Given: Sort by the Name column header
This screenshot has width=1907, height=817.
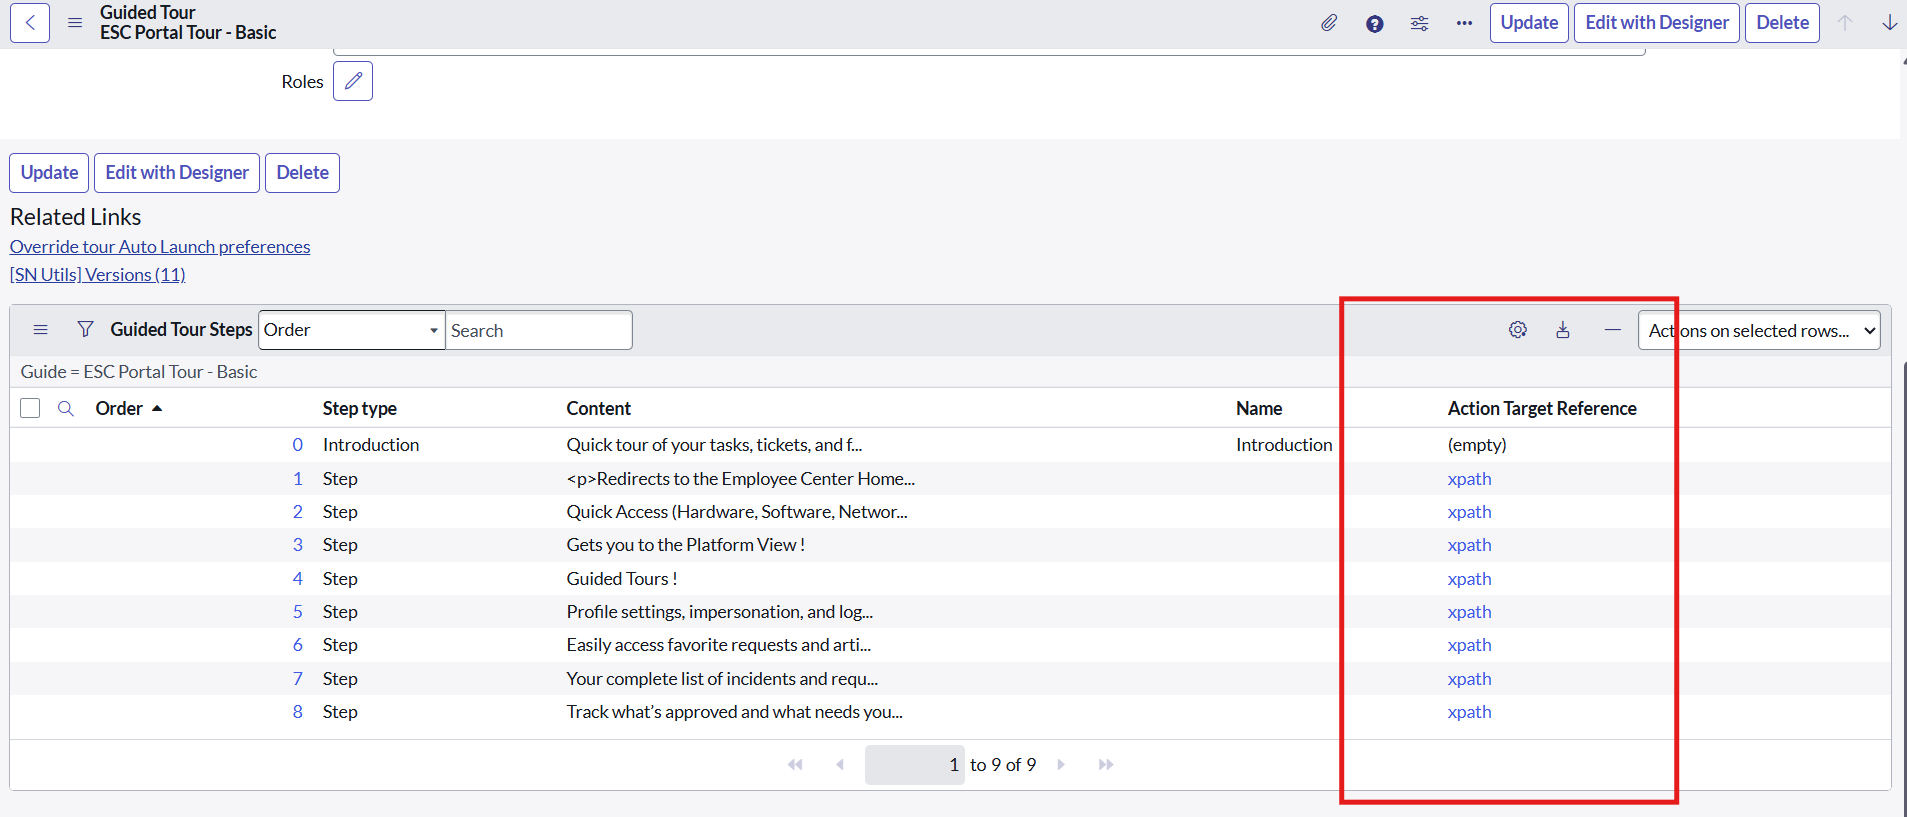Looking at the screenshot, I should click(x=1259, y=408).
